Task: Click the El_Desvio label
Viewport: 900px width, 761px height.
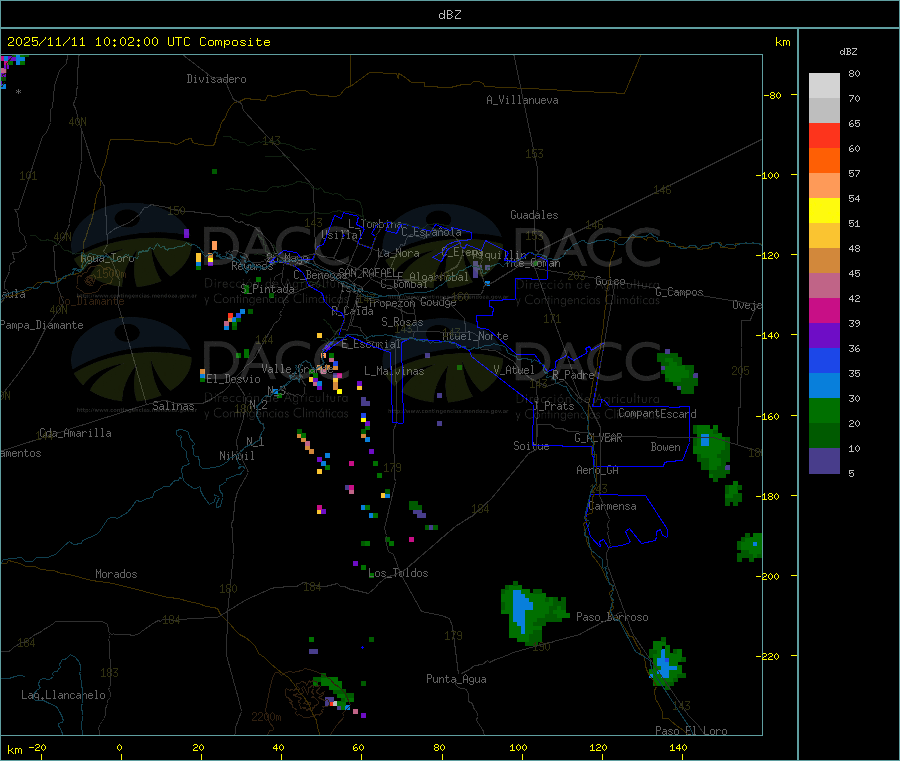Action: pyautogui.click(x=233, y=379)
